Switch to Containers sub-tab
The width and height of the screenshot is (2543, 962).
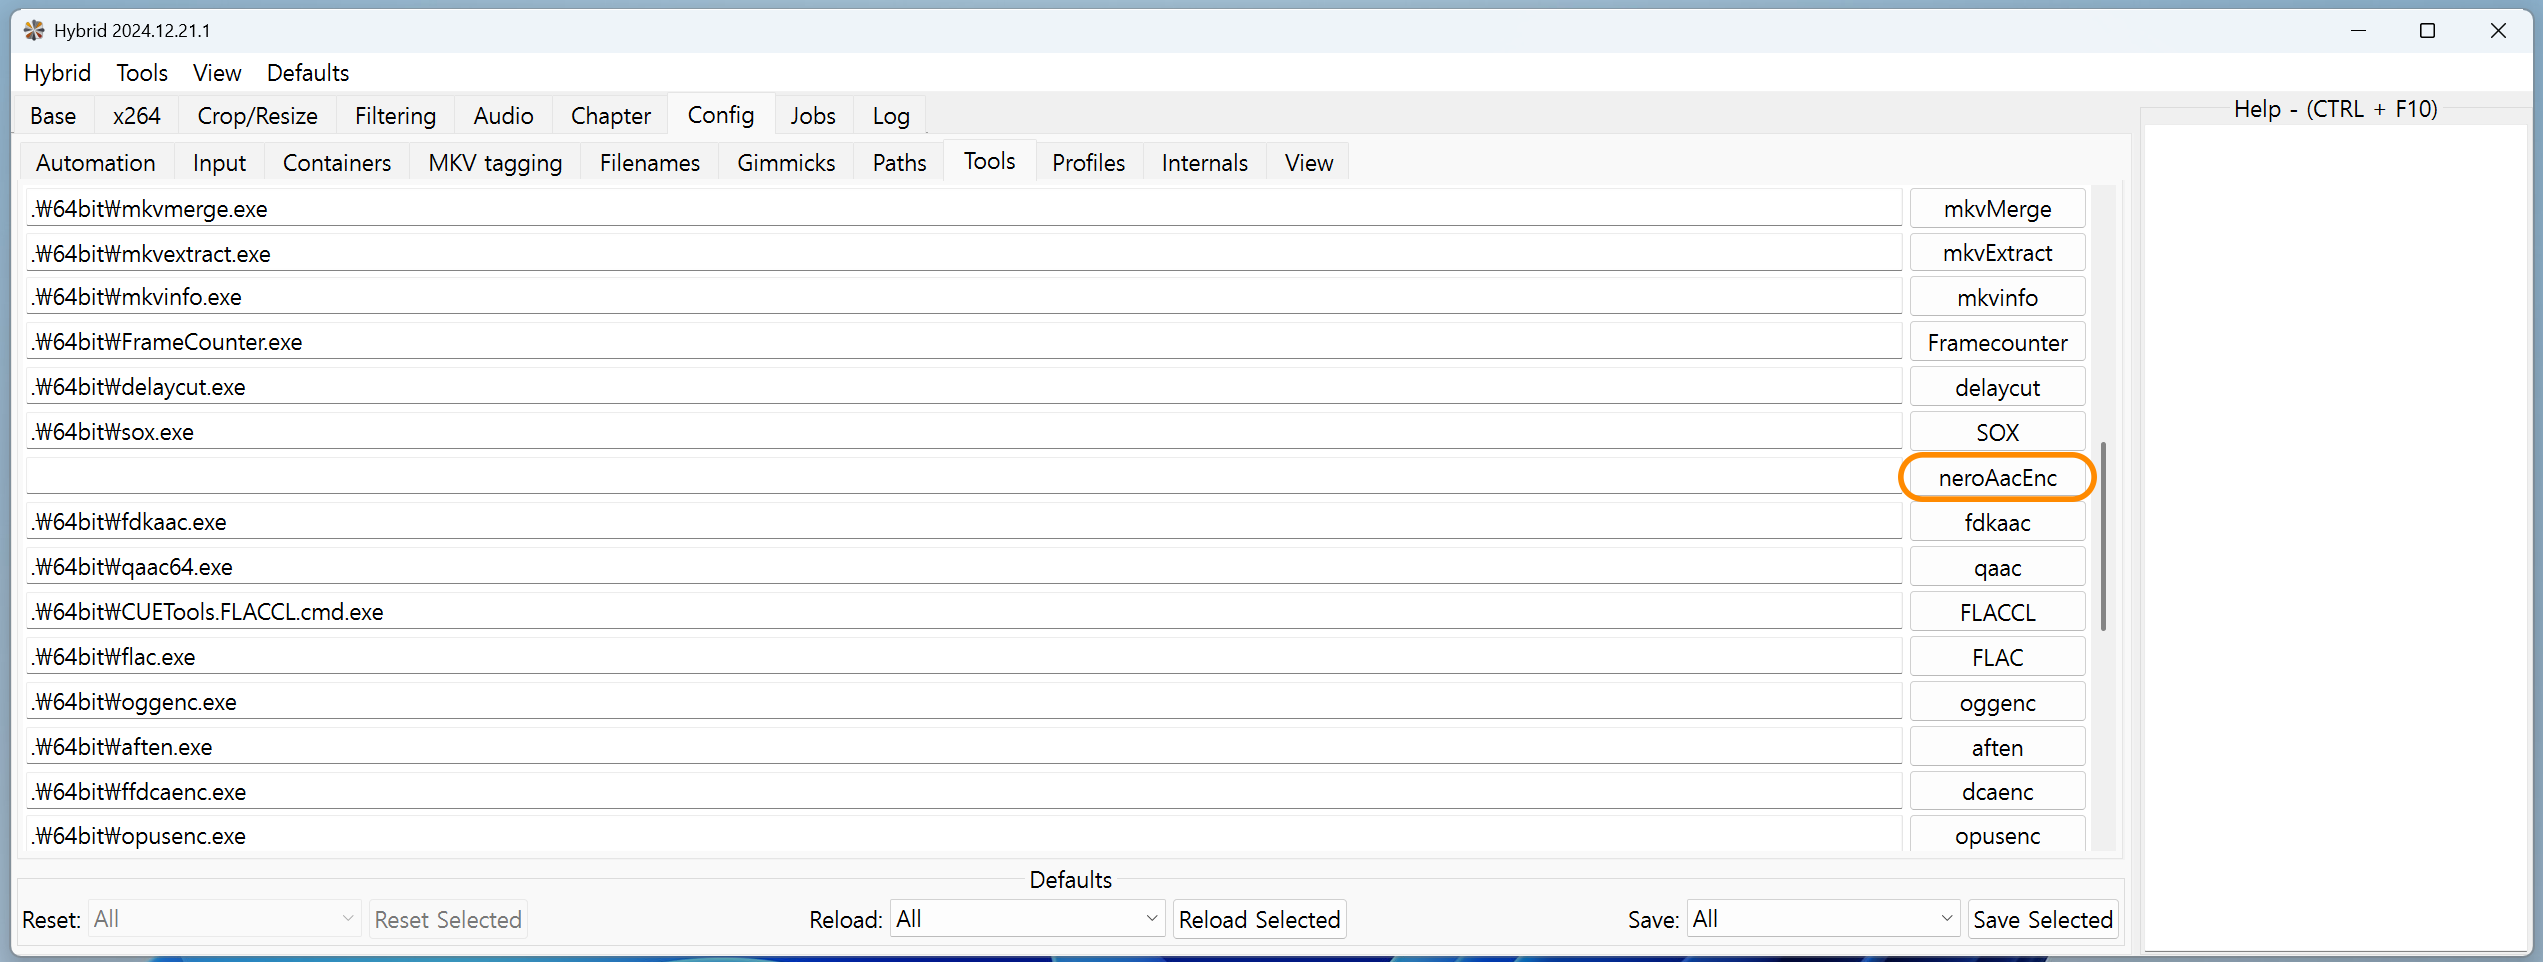pyautogui.click(x=337, y=163)
